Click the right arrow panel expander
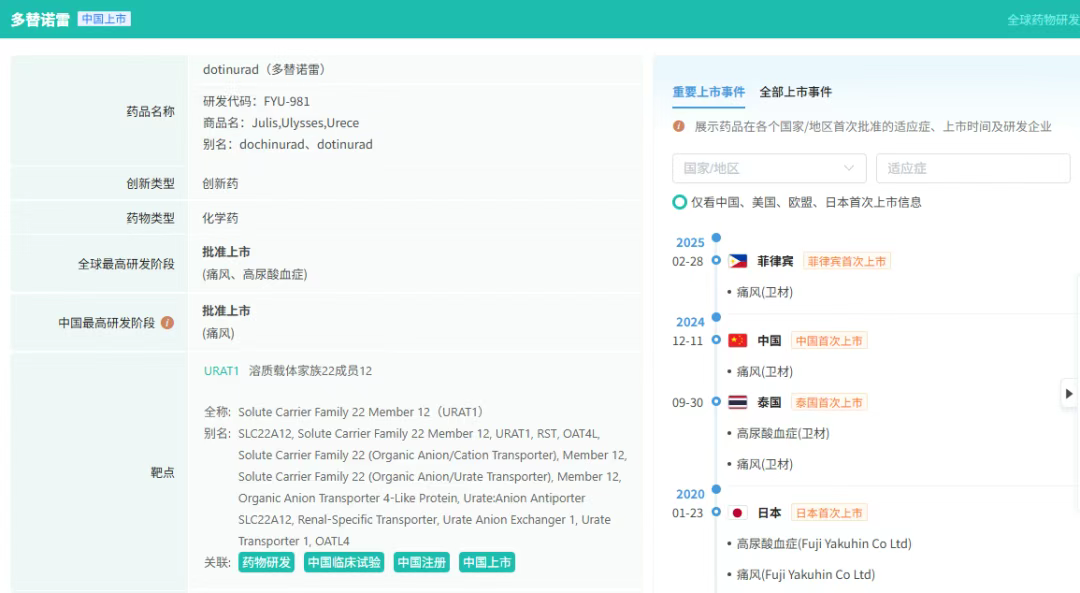The height and width of the screenshot is (593, 1080). (x=1069, y=393)
